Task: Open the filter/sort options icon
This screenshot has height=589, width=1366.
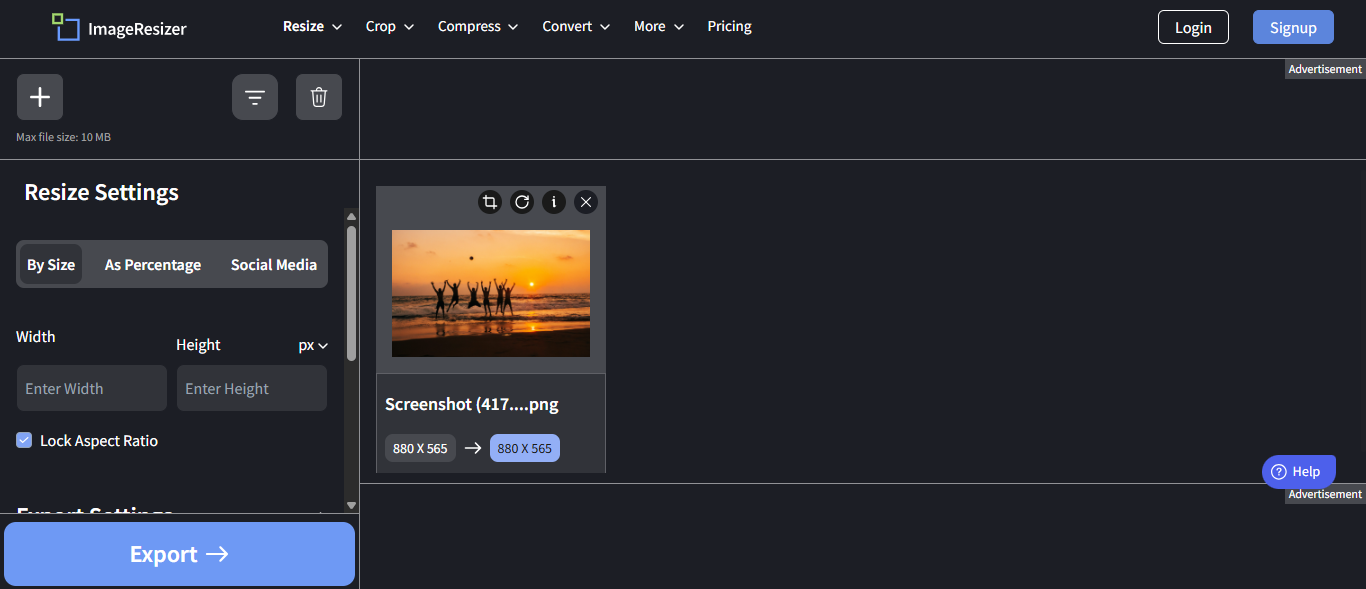Action: [x=255, y=96]
